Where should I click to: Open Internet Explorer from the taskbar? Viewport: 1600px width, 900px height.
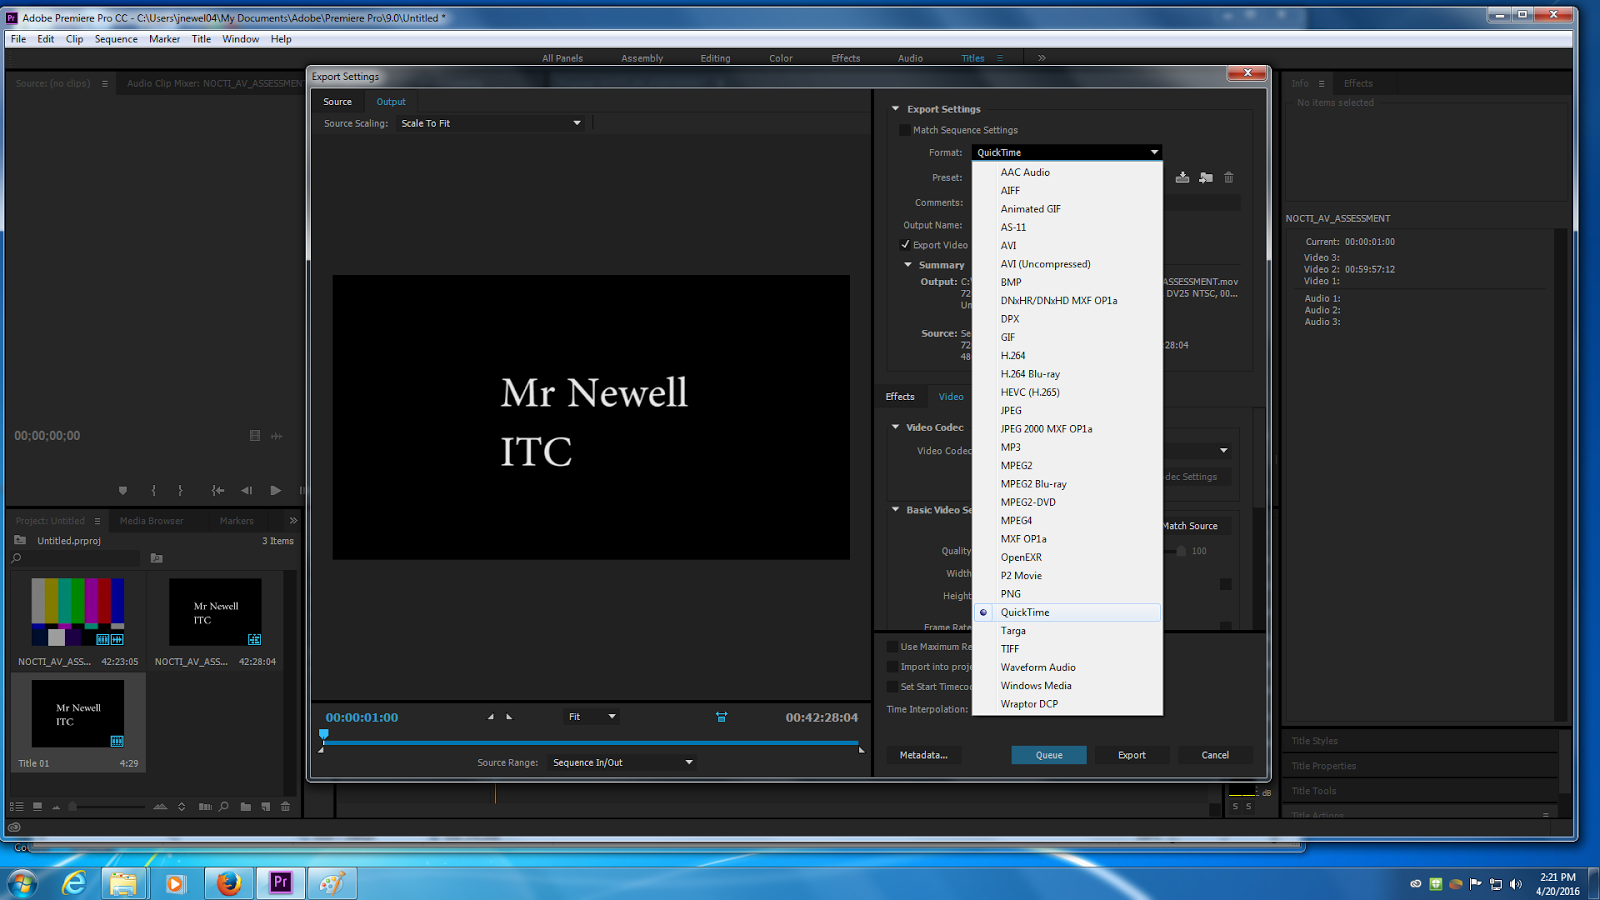(x=74, y=883)
